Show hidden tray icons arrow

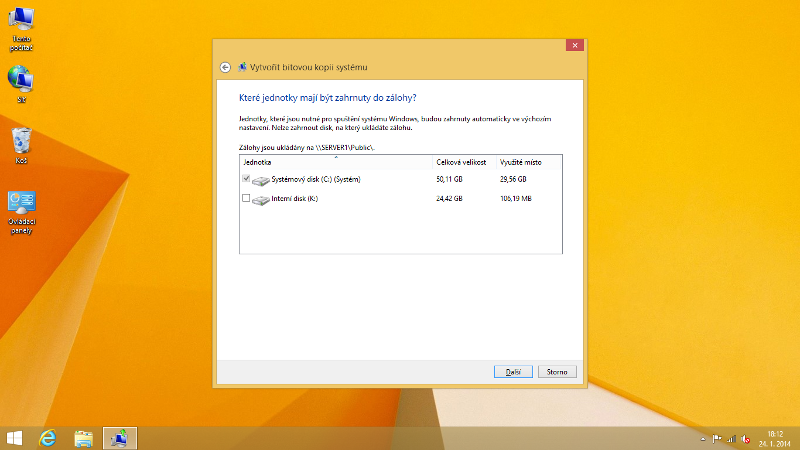tap(702, 438)
